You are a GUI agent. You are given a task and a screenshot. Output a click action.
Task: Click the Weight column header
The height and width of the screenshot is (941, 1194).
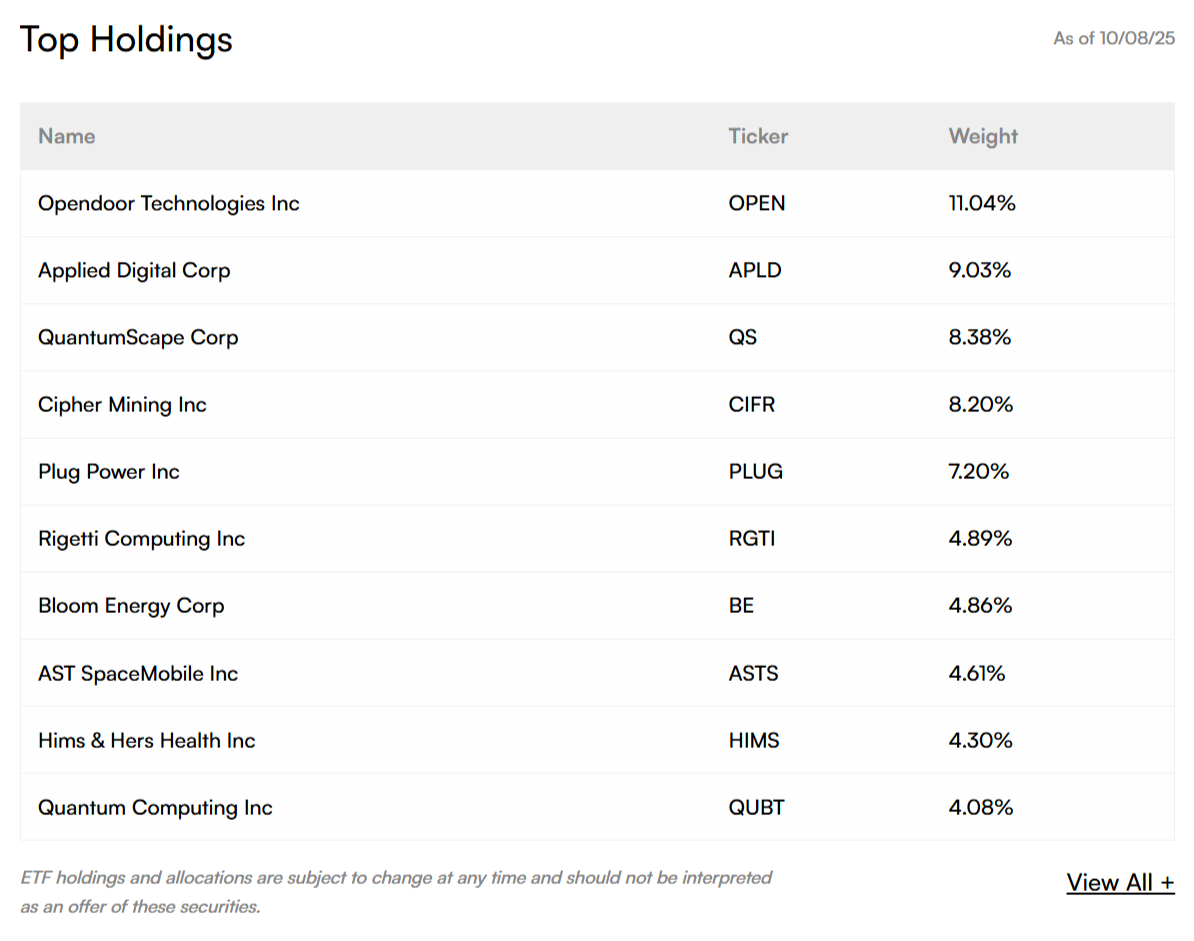coord(983,136)
